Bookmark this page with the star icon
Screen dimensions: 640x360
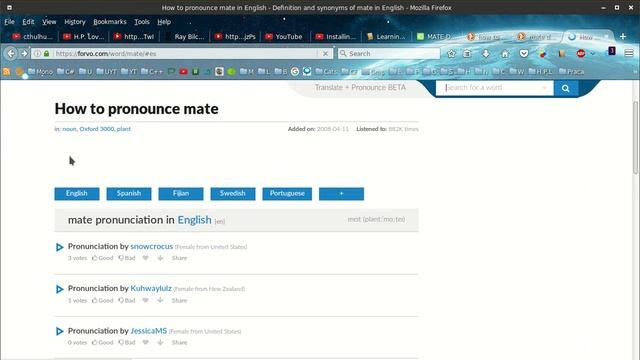pos(451,53)
